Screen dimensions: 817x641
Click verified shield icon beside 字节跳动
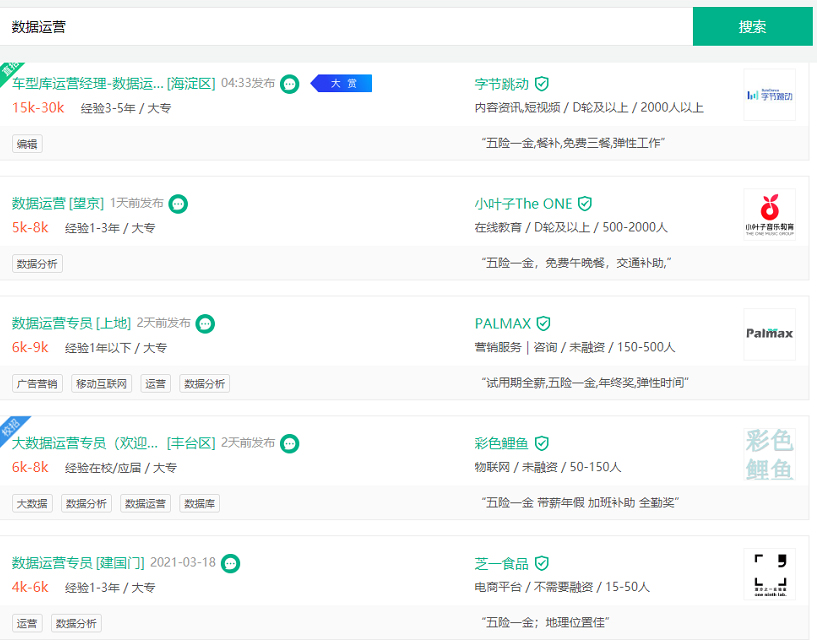542,84
